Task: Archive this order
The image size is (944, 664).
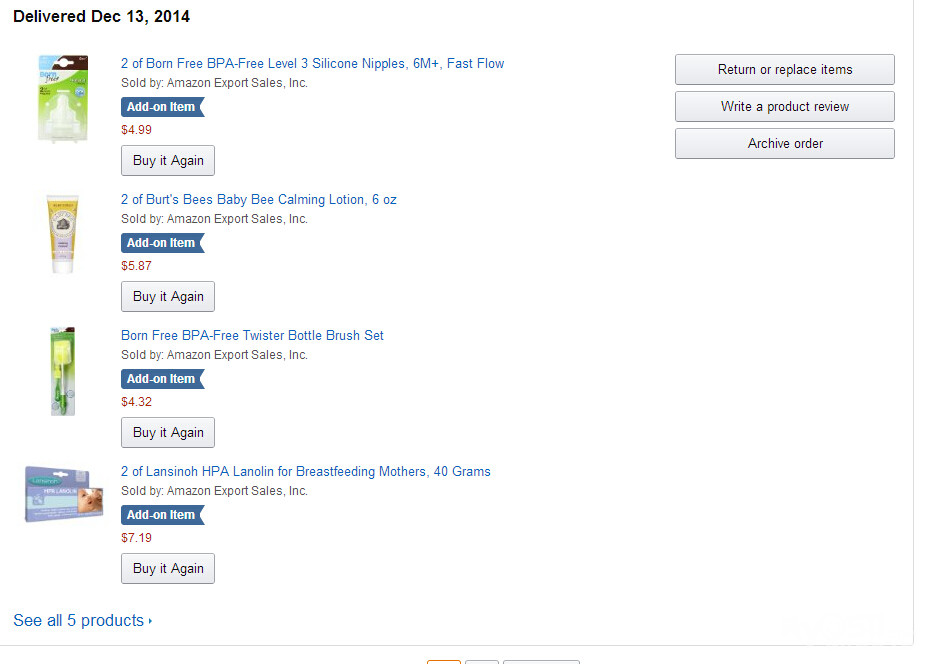Action: tap(784, 144)
